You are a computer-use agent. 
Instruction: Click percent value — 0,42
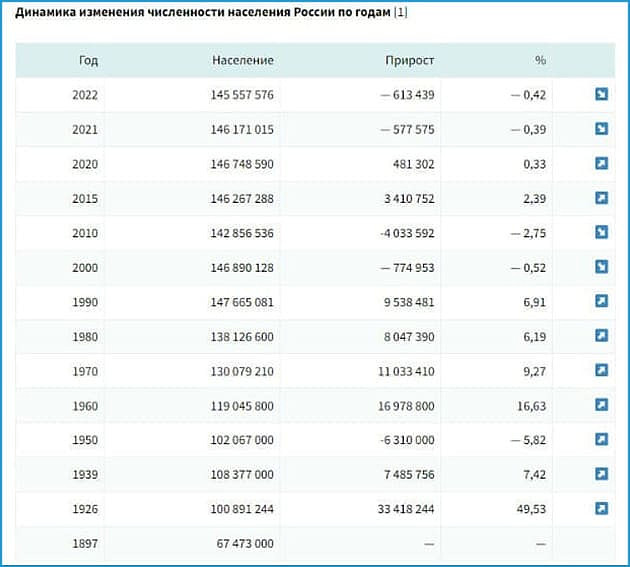528,95
